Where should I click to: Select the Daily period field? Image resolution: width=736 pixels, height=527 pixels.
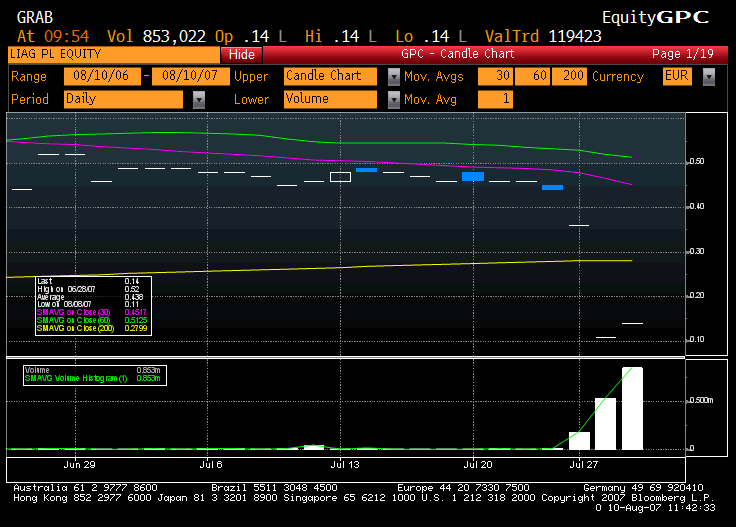coord(123,99)
